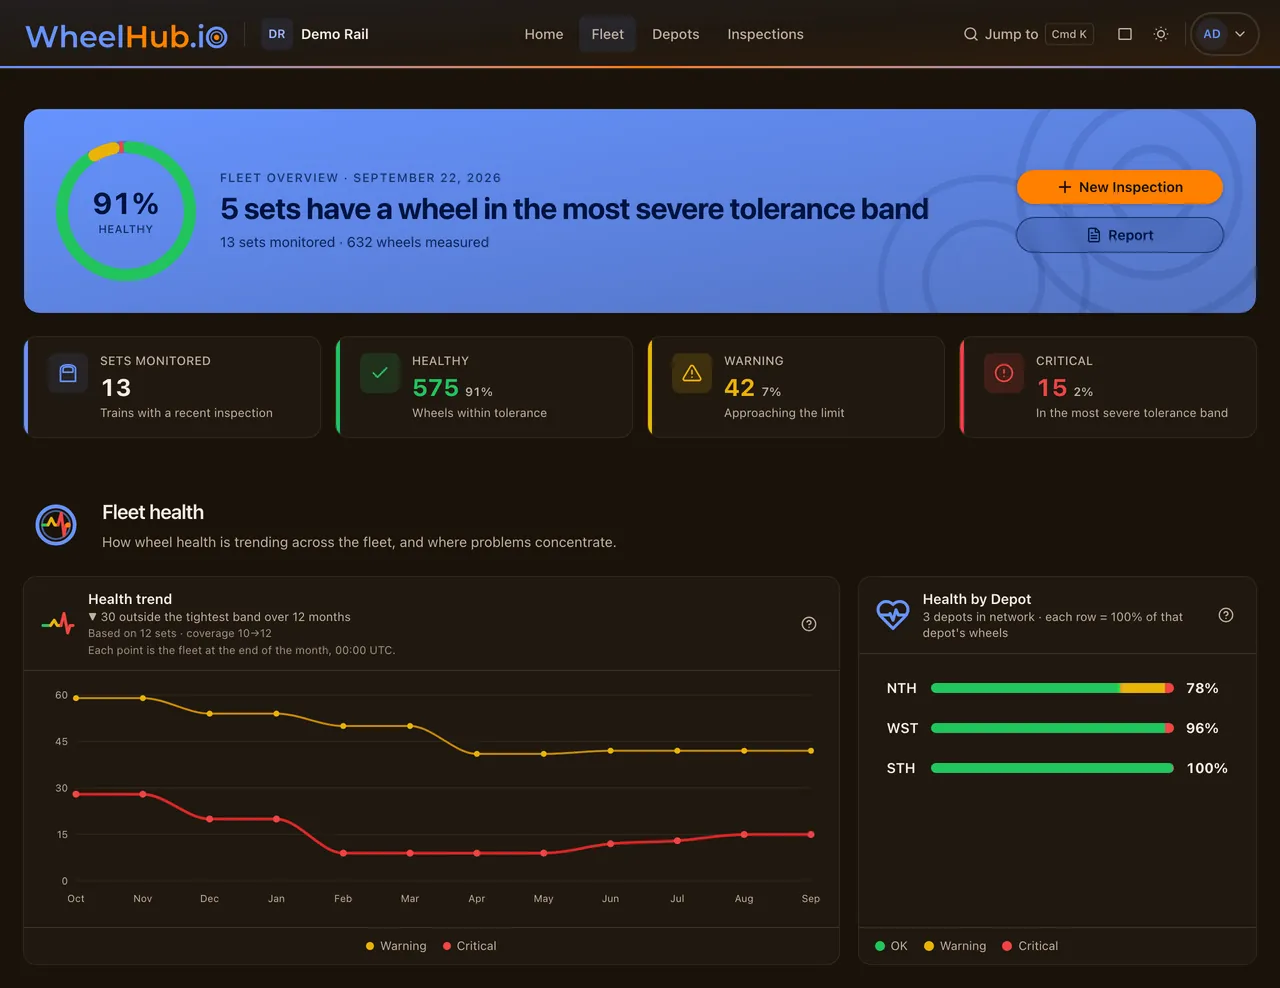Open the Healthy 575 wheels card
This screenshot has width=1280, height=988.
click(x=484, y=387)
